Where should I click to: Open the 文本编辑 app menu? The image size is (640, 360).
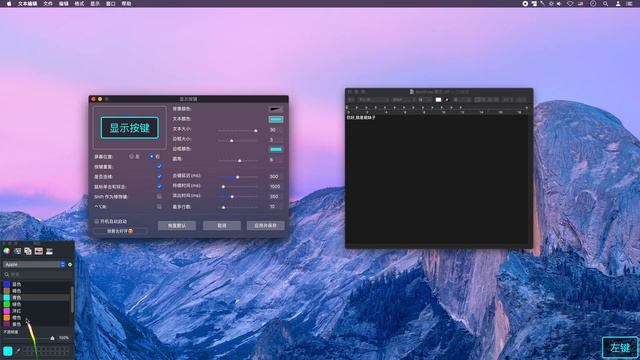tap(27, 3)
